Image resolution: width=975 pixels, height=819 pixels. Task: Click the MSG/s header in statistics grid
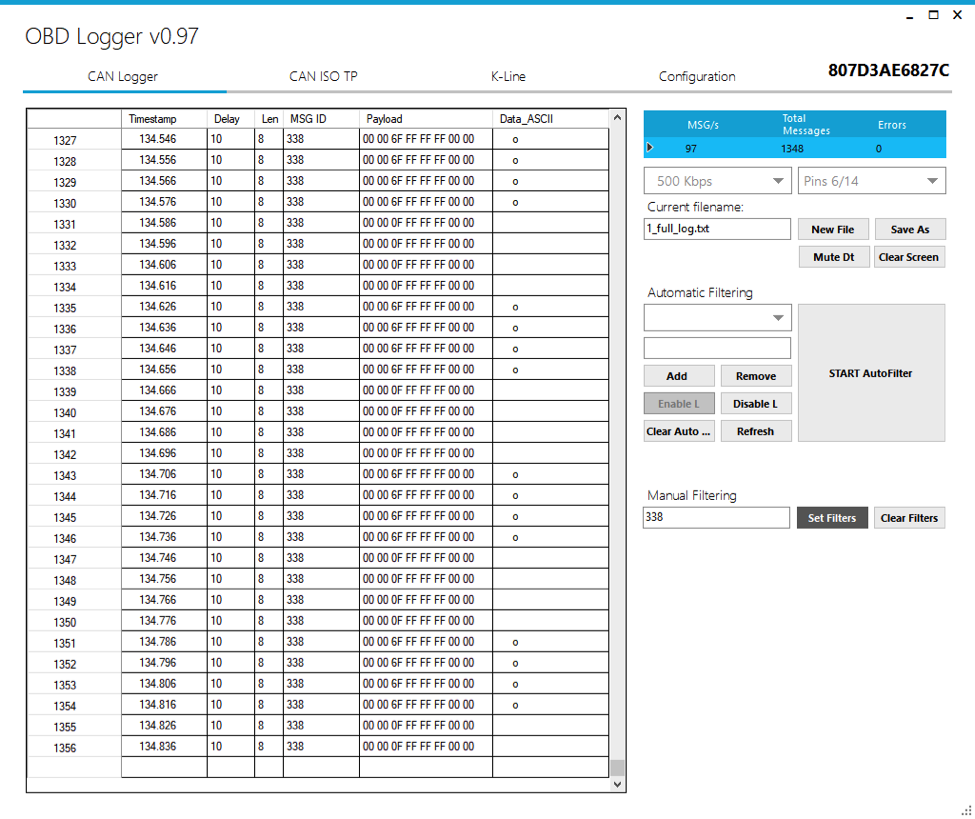(703, 125)
